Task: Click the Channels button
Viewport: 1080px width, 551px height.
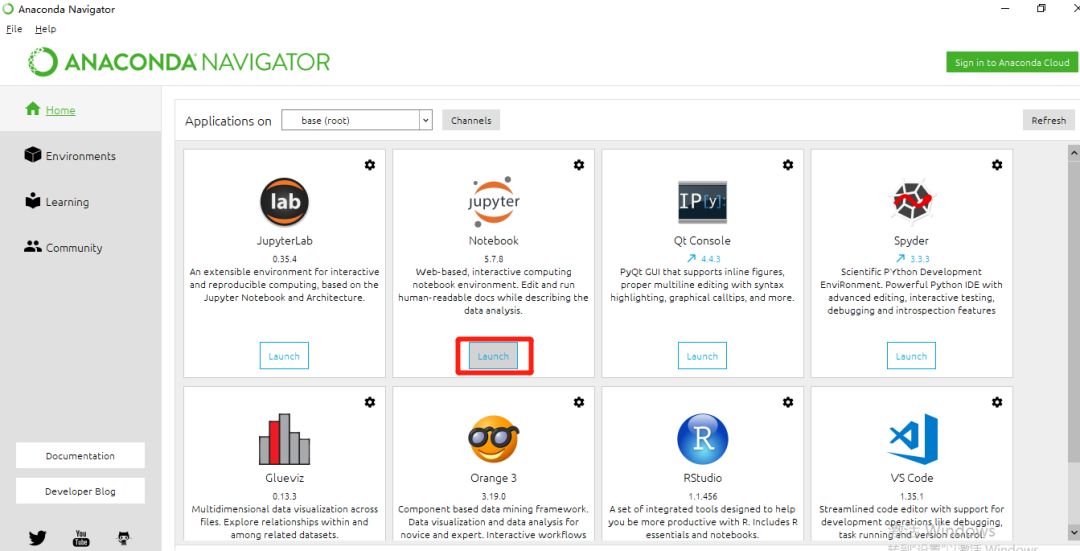Action: click(x=471, y=120)
